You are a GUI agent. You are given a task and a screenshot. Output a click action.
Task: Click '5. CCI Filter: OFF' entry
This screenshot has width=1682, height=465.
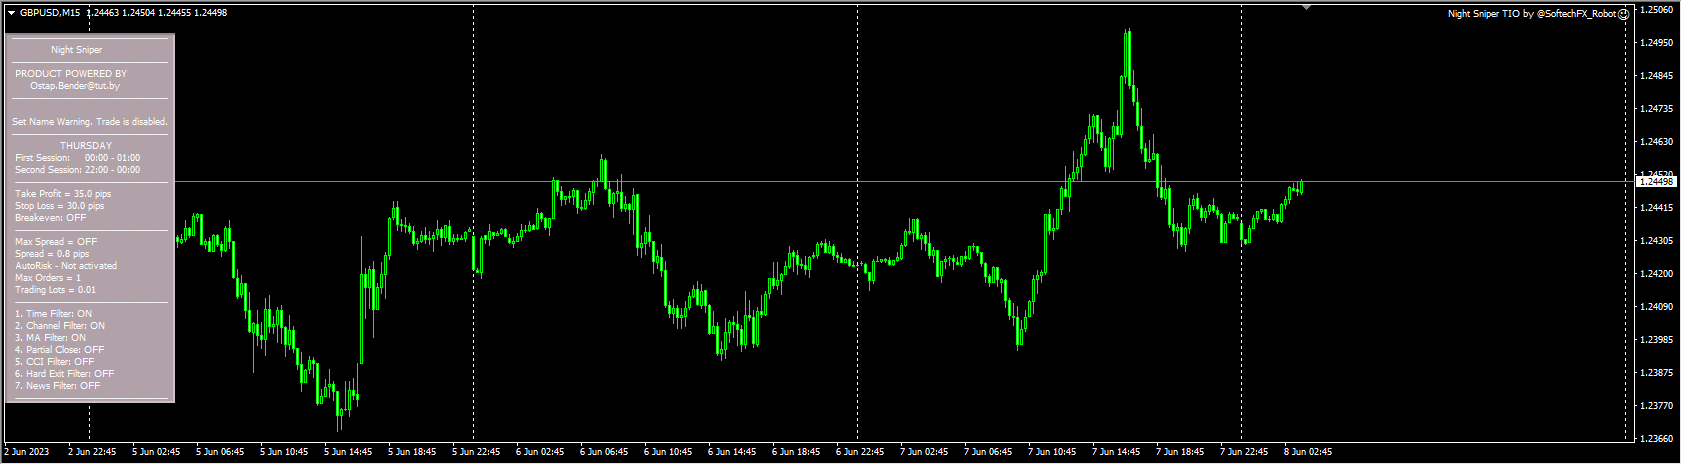pyautogui.click(x=55, y=362)
